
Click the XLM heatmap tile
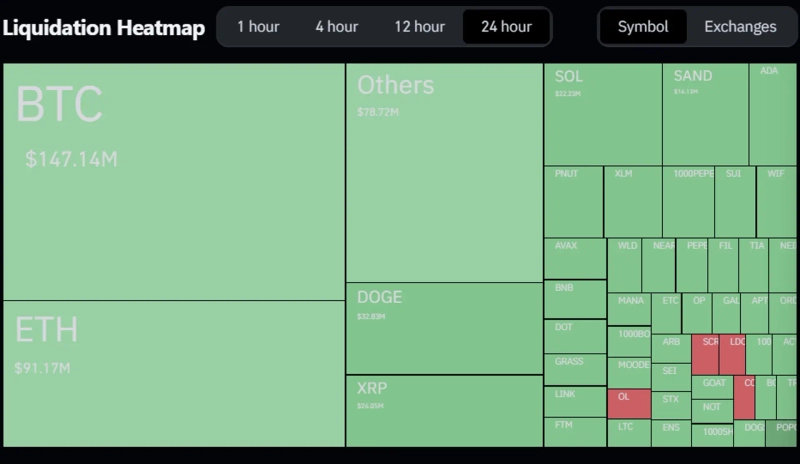(632, 201)
